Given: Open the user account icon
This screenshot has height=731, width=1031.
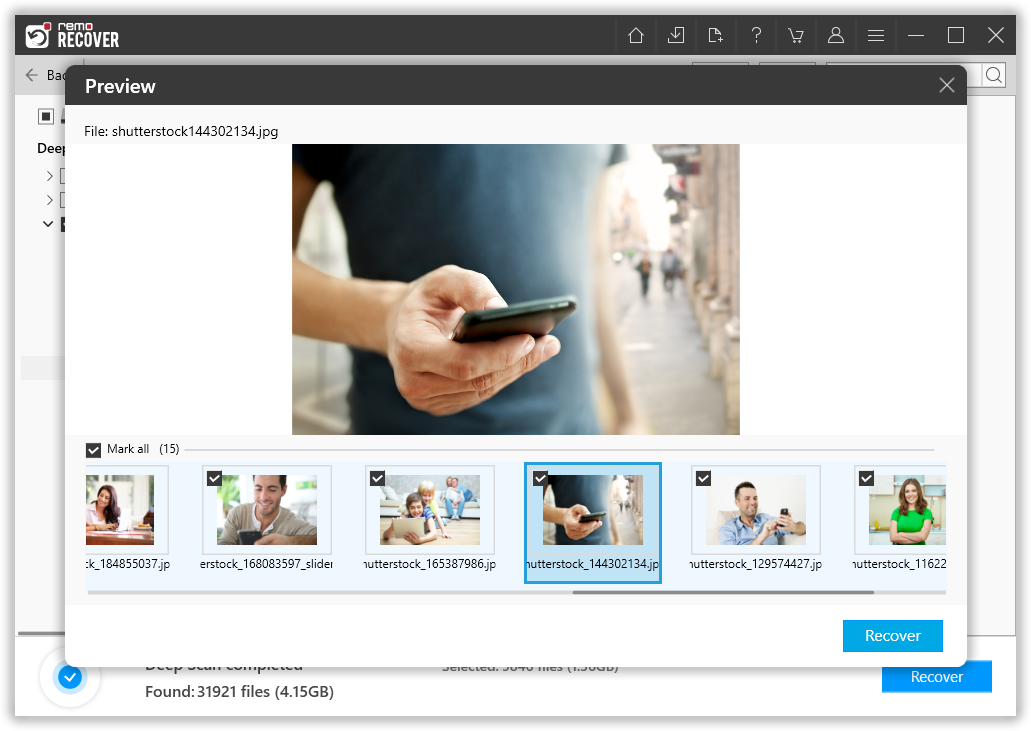Looking at the screenshot, I should pyautogui.click(x=836, y=36).
